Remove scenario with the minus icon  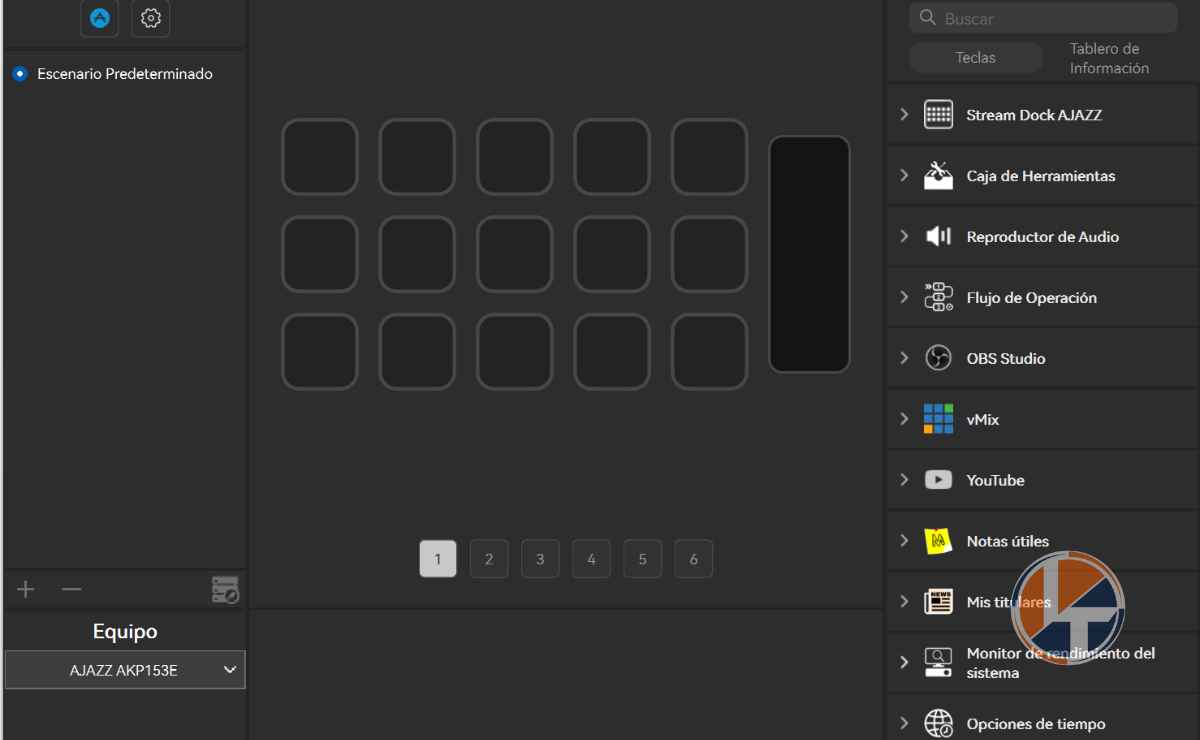coord(71,589)
